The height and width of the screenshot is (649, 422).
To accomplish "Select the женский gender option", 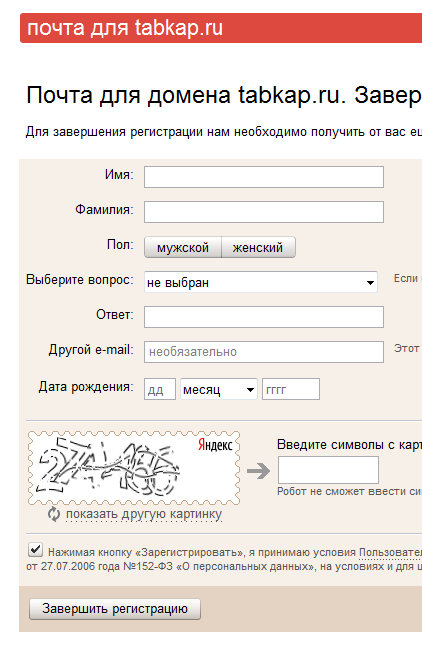I will pos(259,248).
